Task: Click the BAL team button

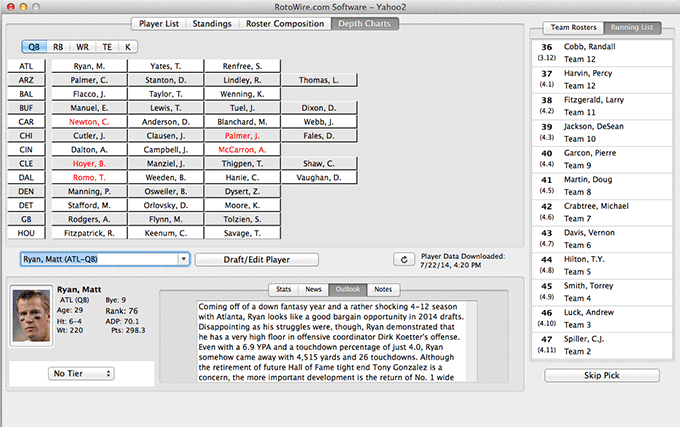Action: tap(26, 94)
